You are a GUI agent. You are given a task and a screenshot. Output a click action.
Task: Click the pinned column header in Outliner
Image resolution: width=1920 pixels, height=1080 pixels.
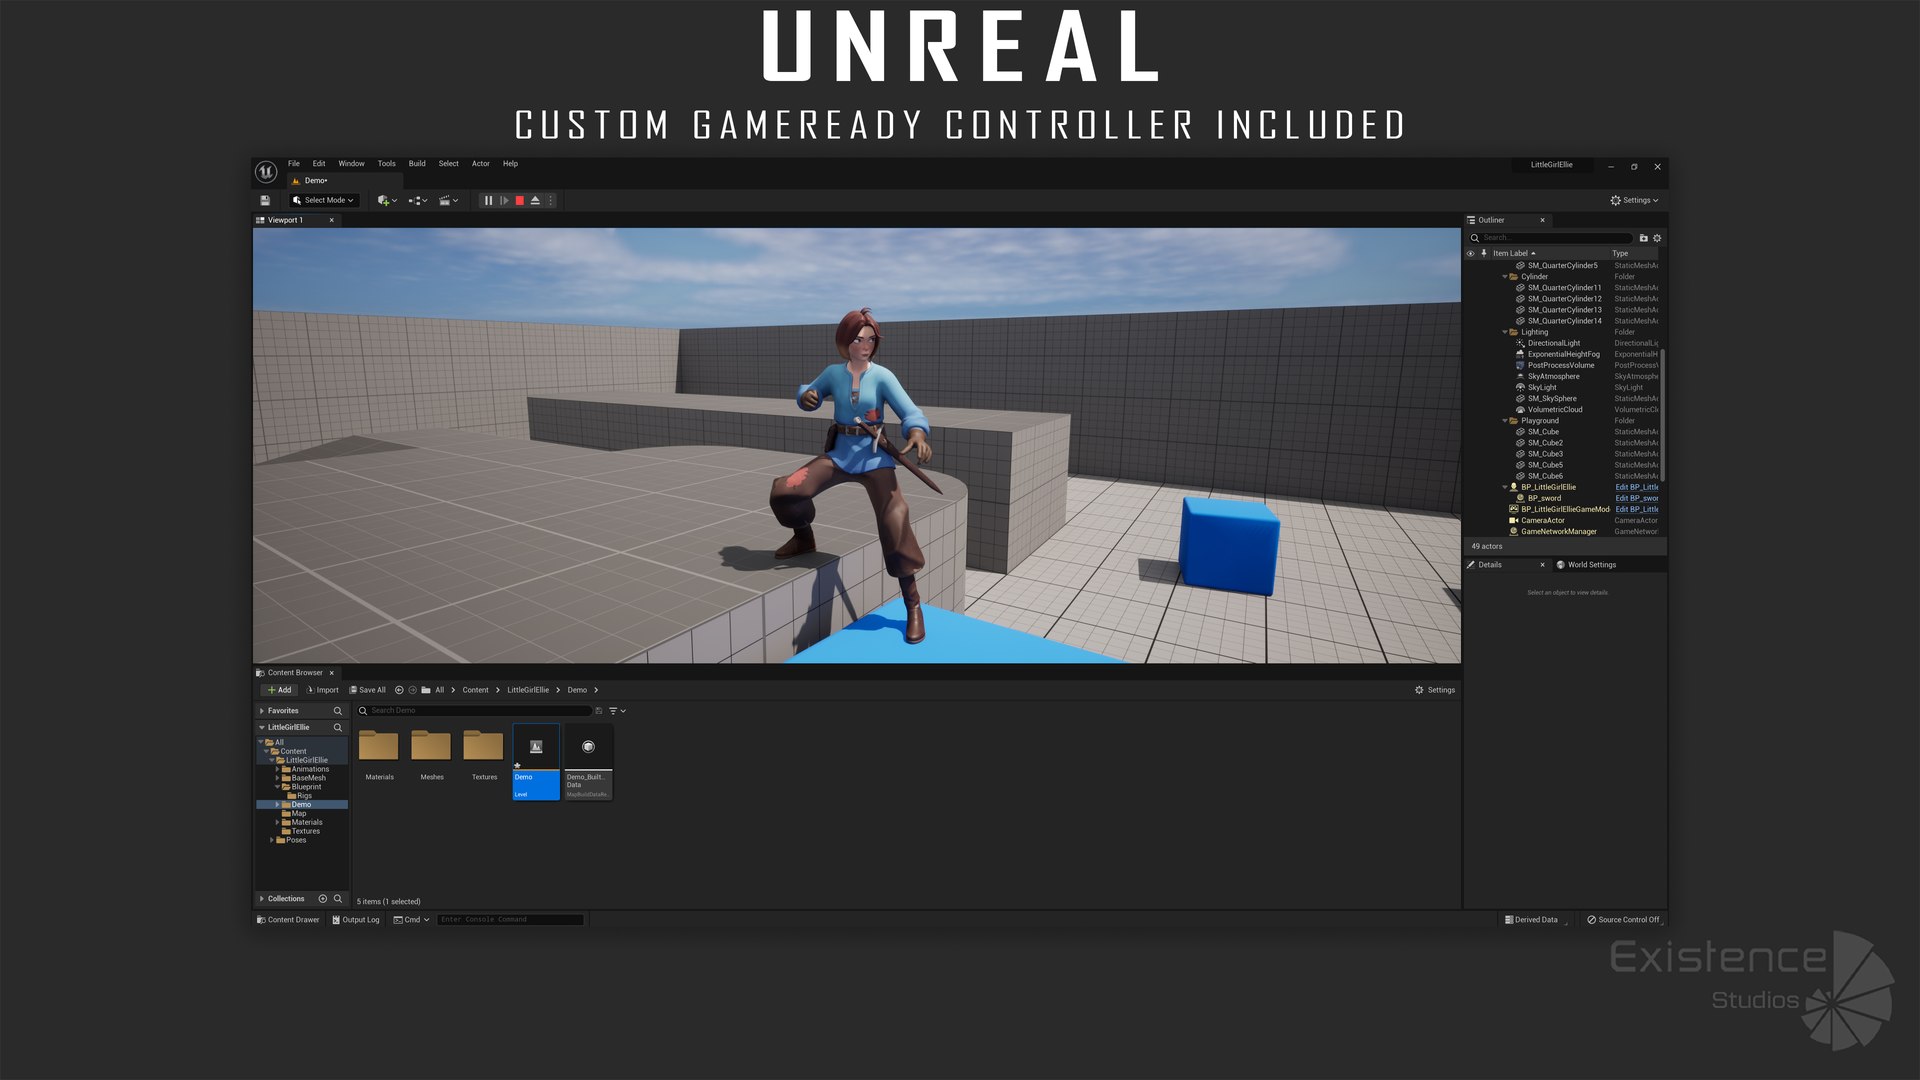point(1484,254)
